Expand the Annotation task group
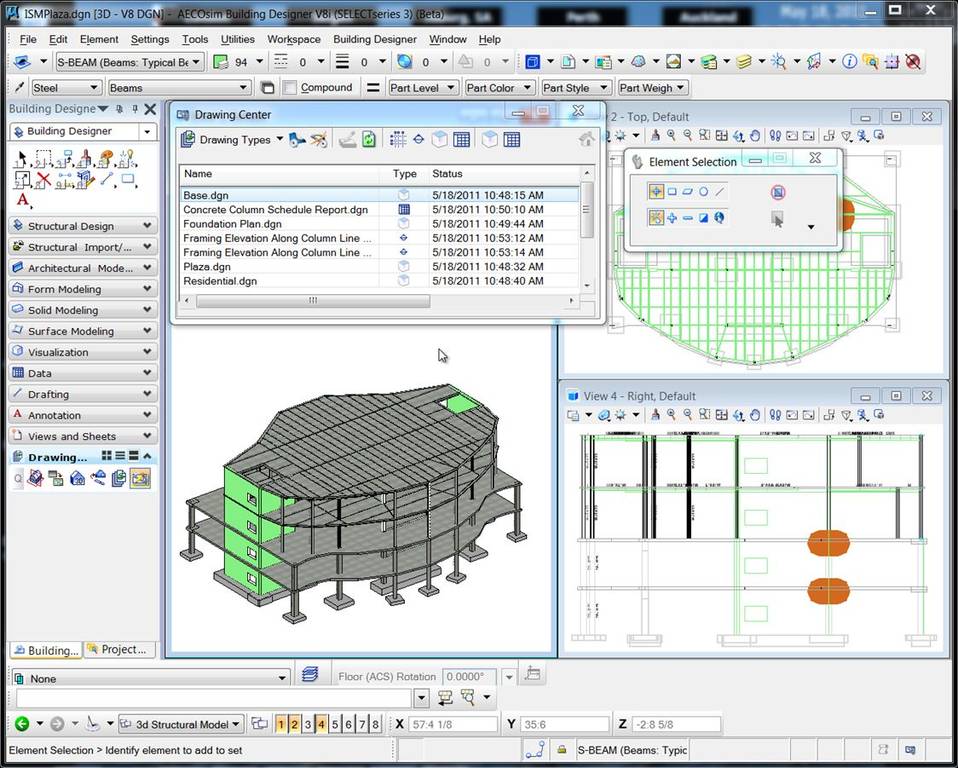Viewport: 958px width, 768px height. [83, 415]
